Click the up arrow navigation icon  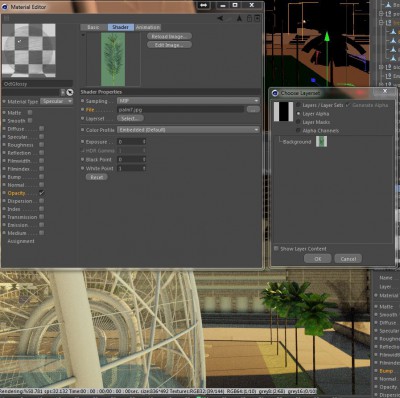(239, 18)
